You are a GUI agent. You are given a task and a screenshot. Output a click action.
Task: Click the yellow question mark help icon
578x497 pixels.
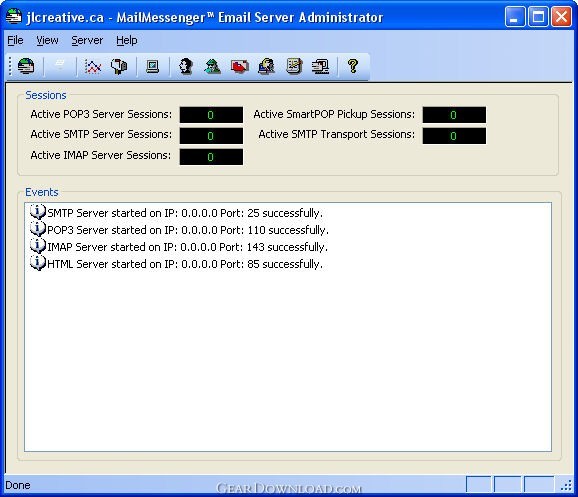coord(353,66)
